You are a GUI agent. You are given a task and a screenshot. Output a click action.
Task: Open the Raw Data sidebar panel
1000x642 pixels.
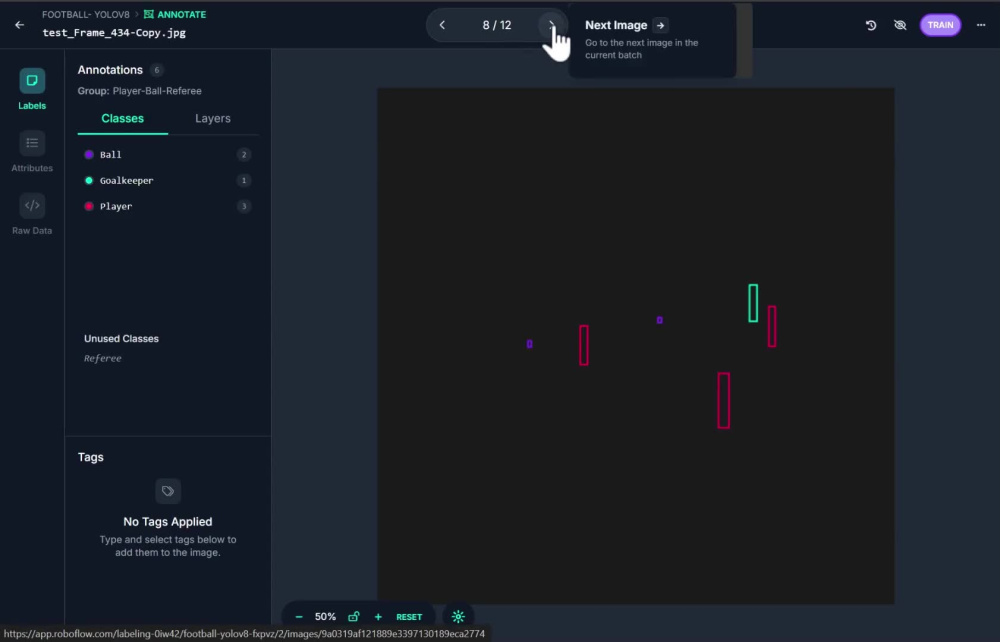pyautogui.click(x=32, y=214)
